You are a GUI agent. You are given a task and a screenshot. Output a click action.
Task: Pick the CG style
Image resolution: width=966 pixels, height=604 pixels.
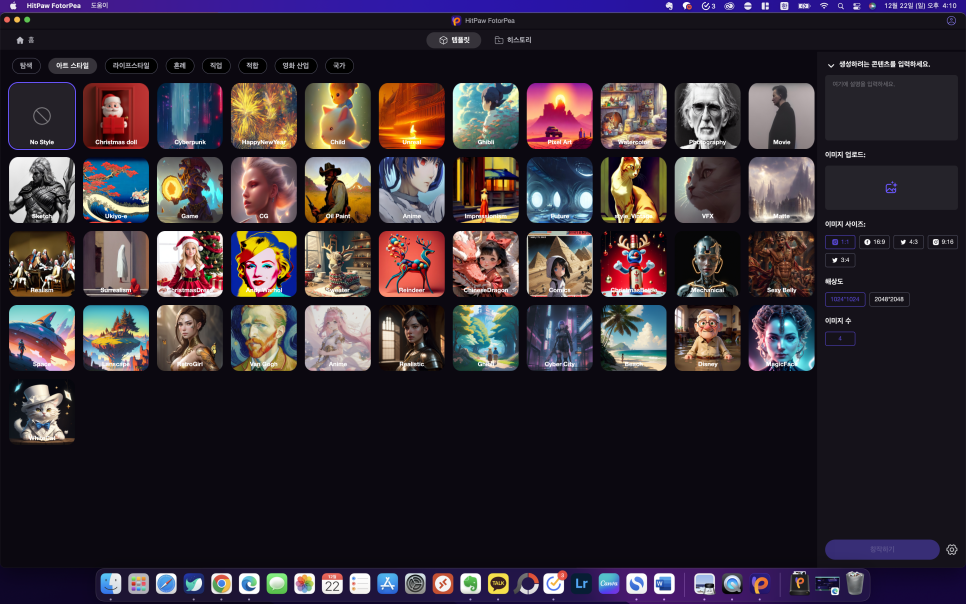[264, 190]
